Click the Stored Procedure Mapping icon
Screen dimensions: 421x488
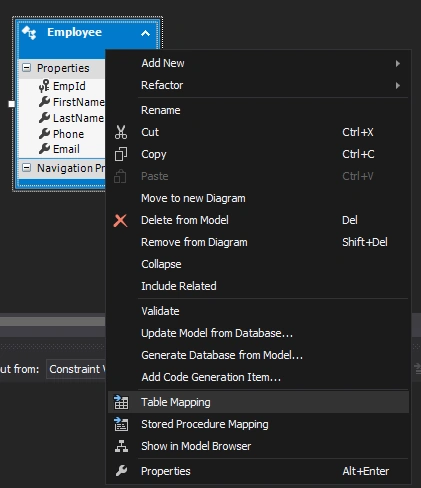(121, 424)
